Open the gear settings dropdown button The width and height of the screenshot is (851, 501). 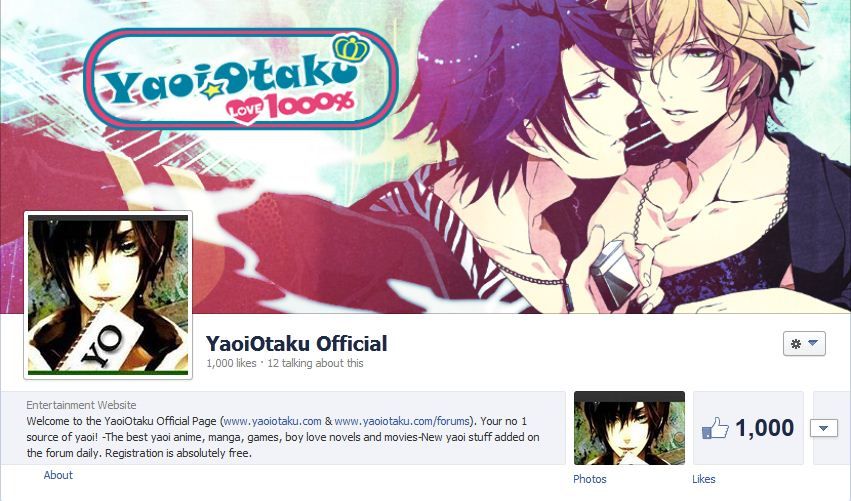804,344
